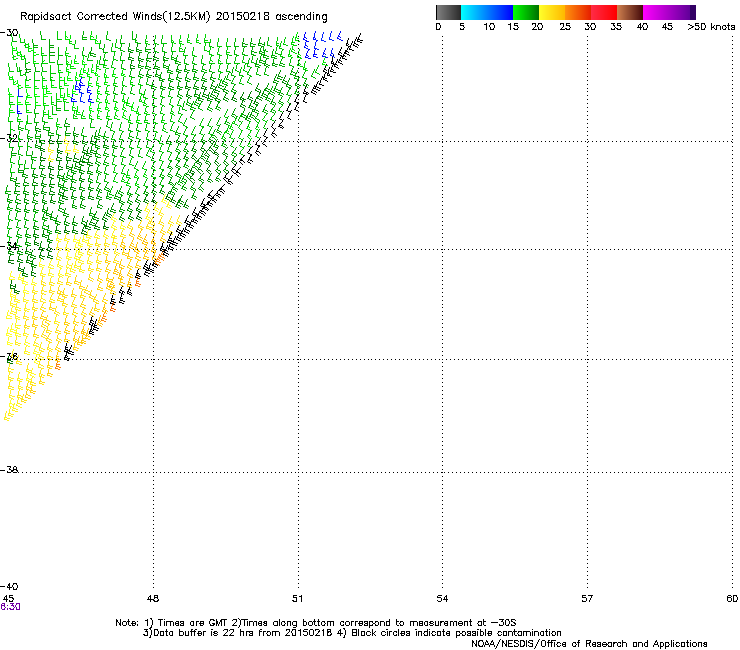Click the "NOAA/NESDIS/Office of Research and Applications" credit
Viewport: 740px width, 650px height.
(589, 644)
